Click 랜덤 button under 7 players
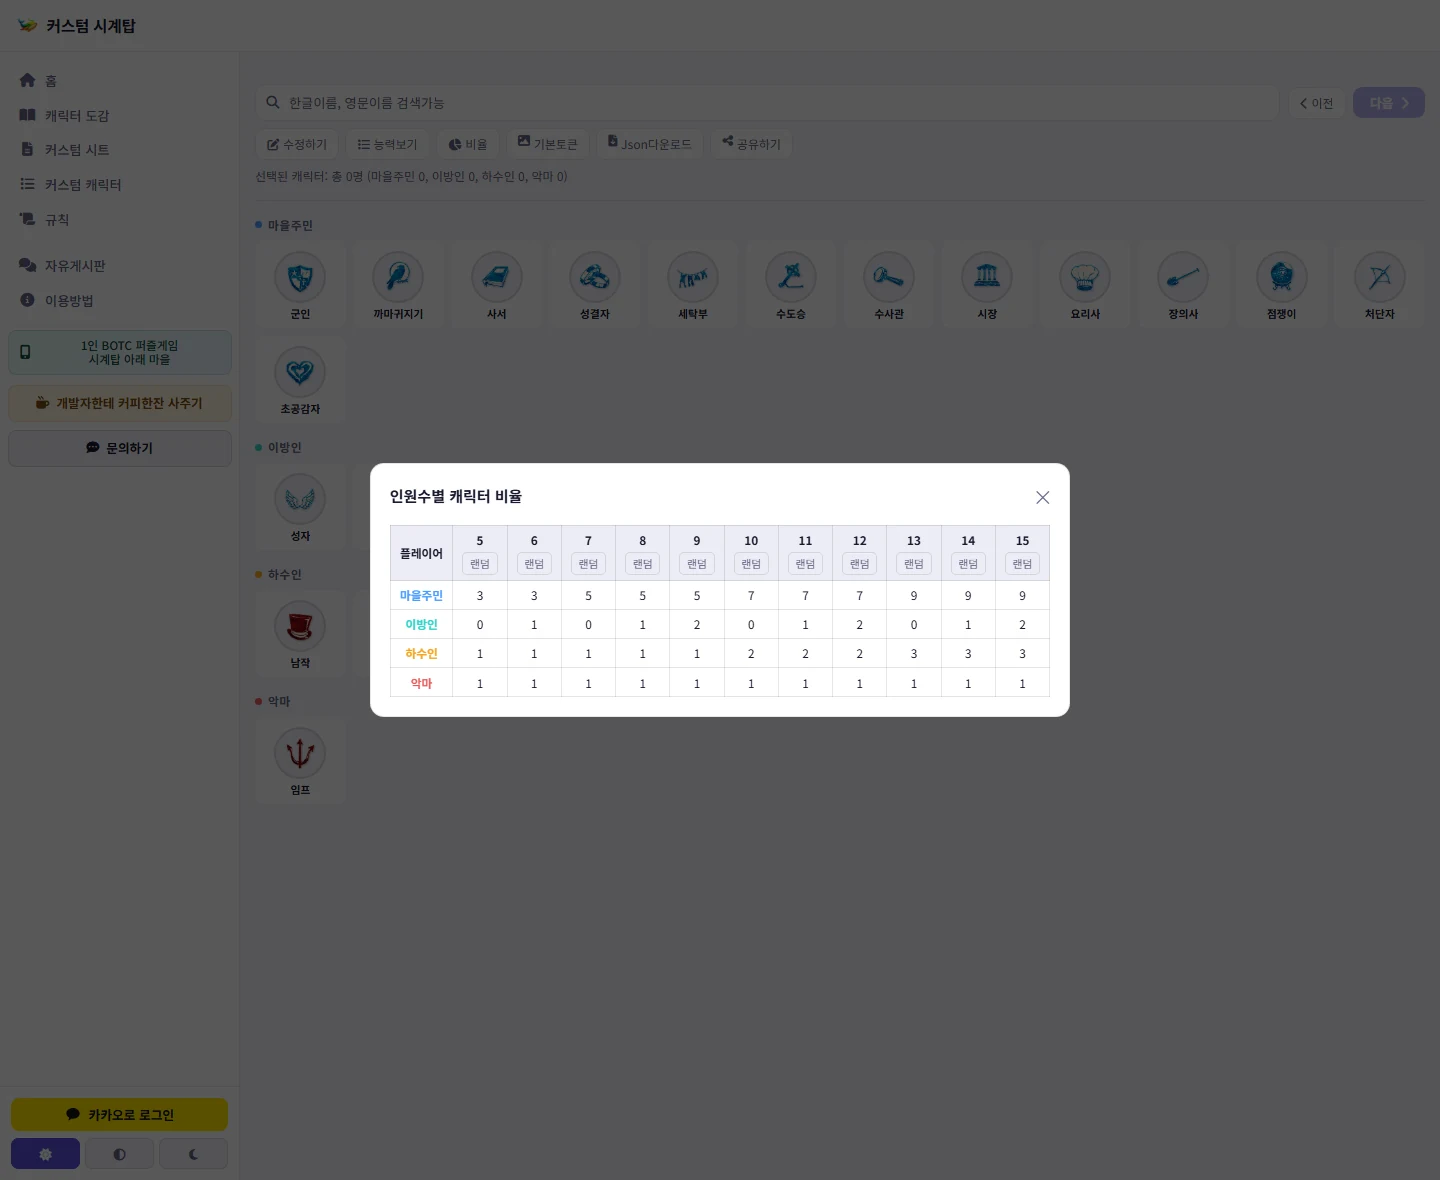 coord(588,564)
